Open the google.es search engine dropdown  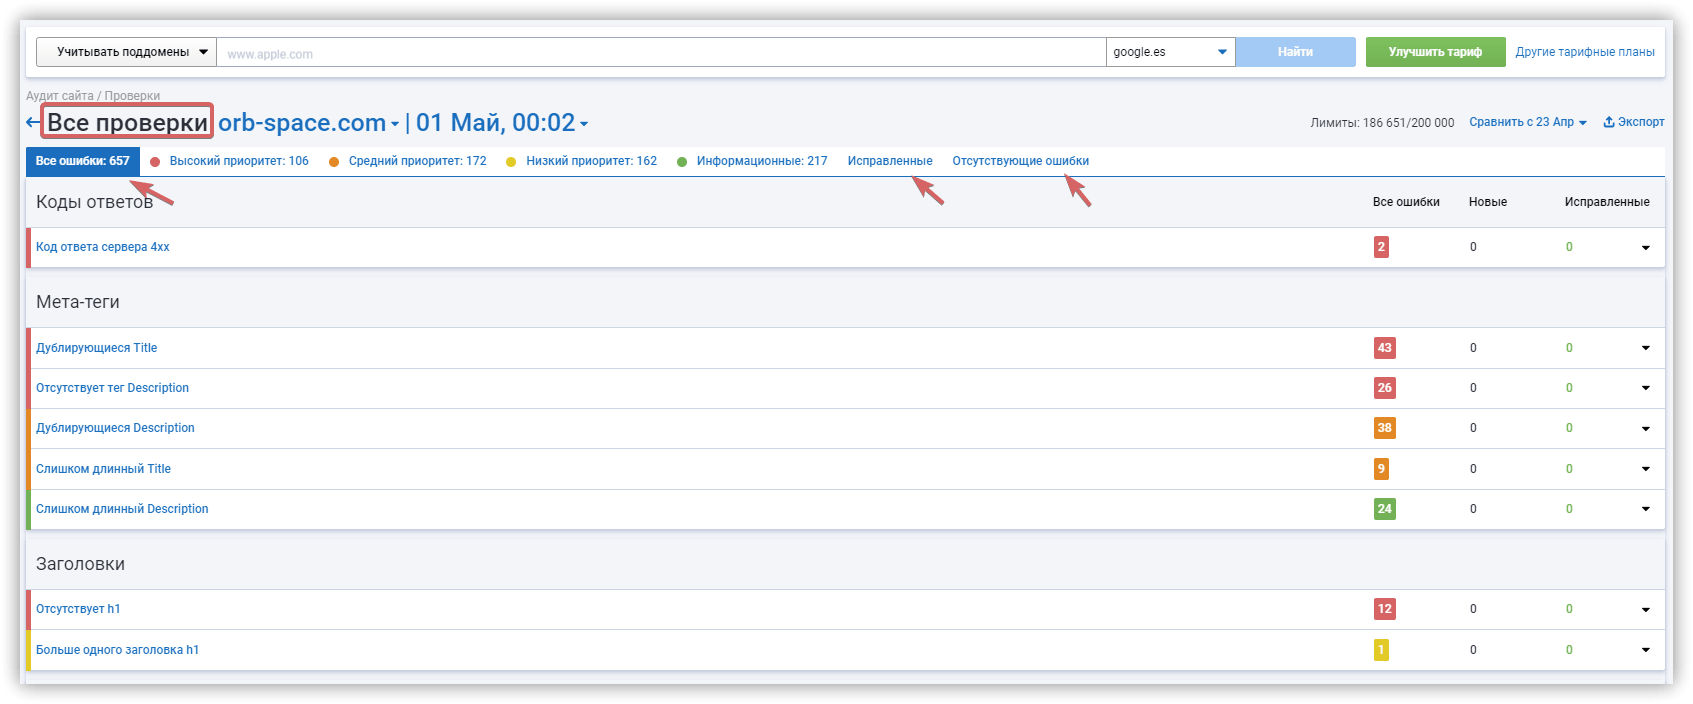point(1170,52)
